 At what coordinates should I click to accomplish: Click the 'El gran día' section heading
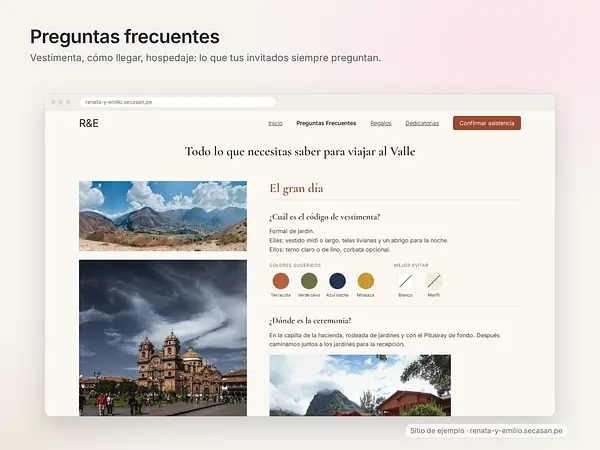click(x=296, y=189)
